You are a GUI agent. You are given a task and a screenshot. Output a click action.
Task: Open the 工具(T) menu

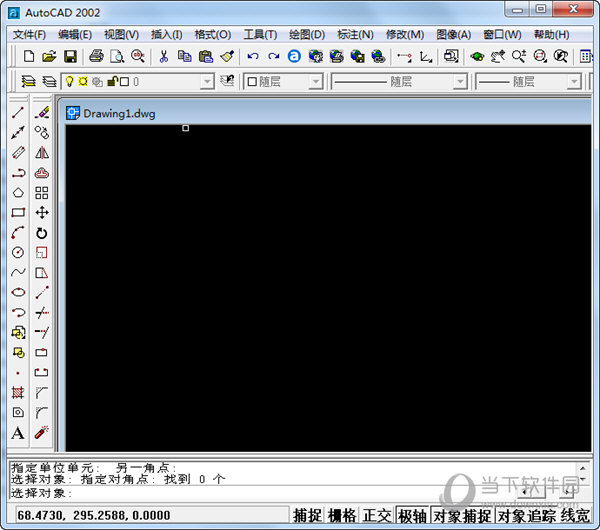coord(260,35)
